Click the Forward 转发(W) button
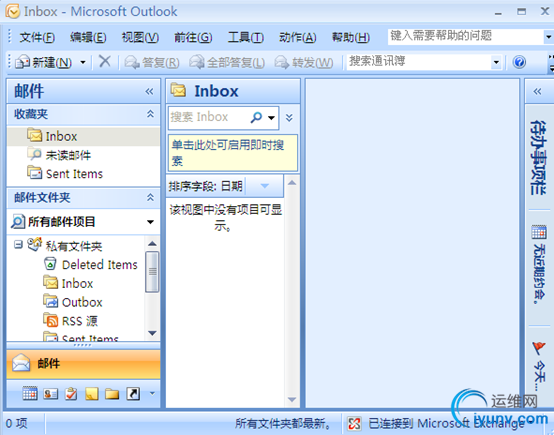 click(304, 63)
